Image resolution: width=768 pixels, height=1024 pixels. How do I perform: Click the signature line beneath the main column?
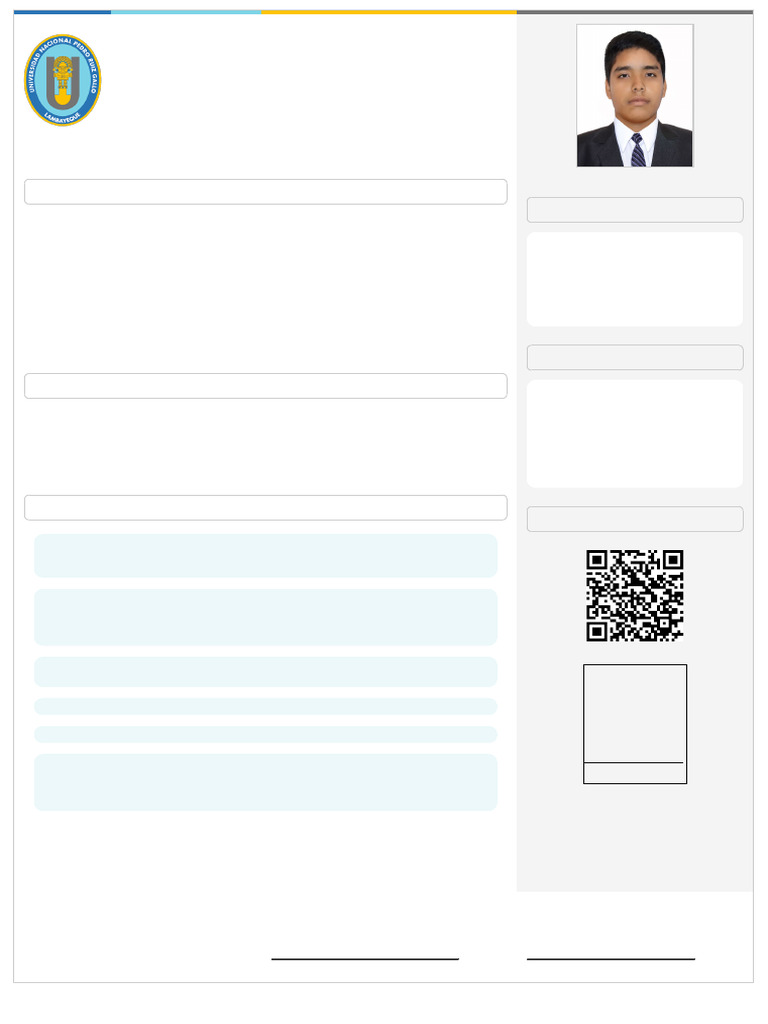click(365, 959)
